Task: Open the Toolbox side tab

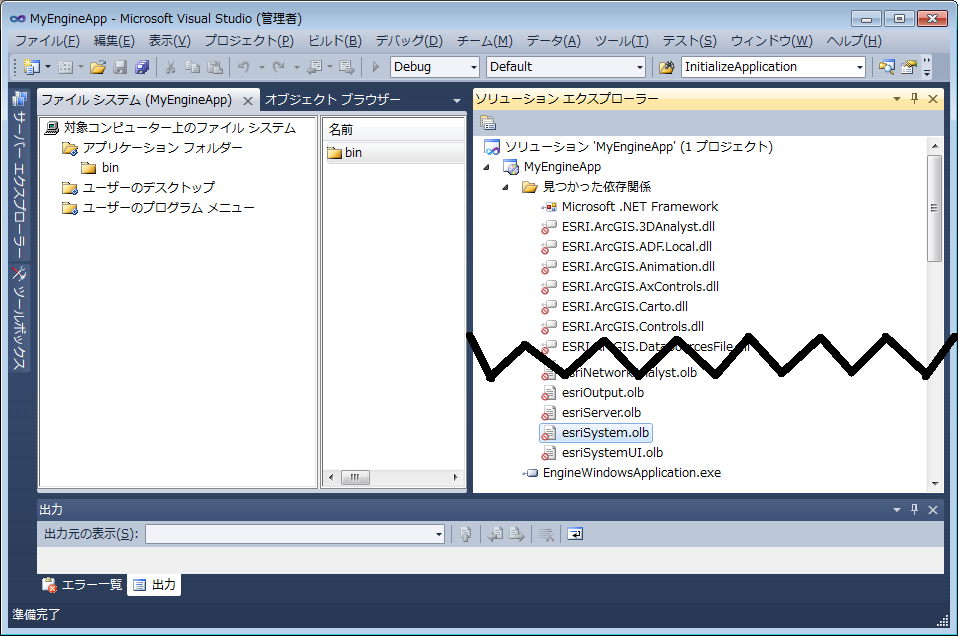Action: coord(20,318)
